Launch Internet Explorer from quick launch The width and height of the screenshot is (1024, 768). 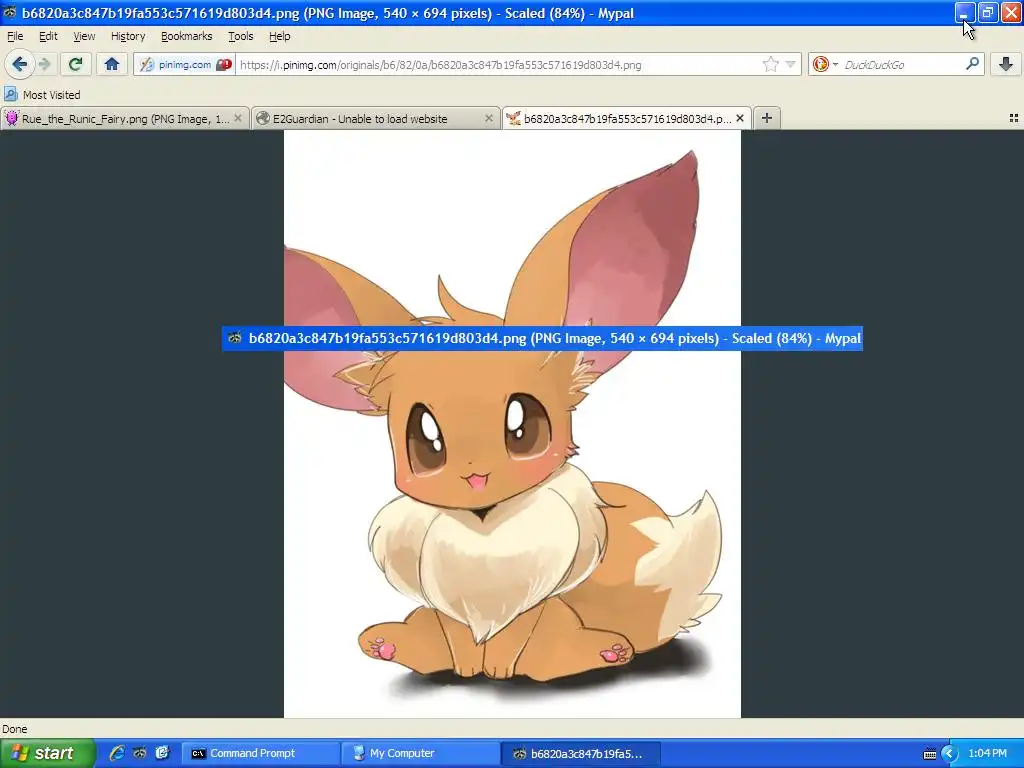[x=117, y=753]
